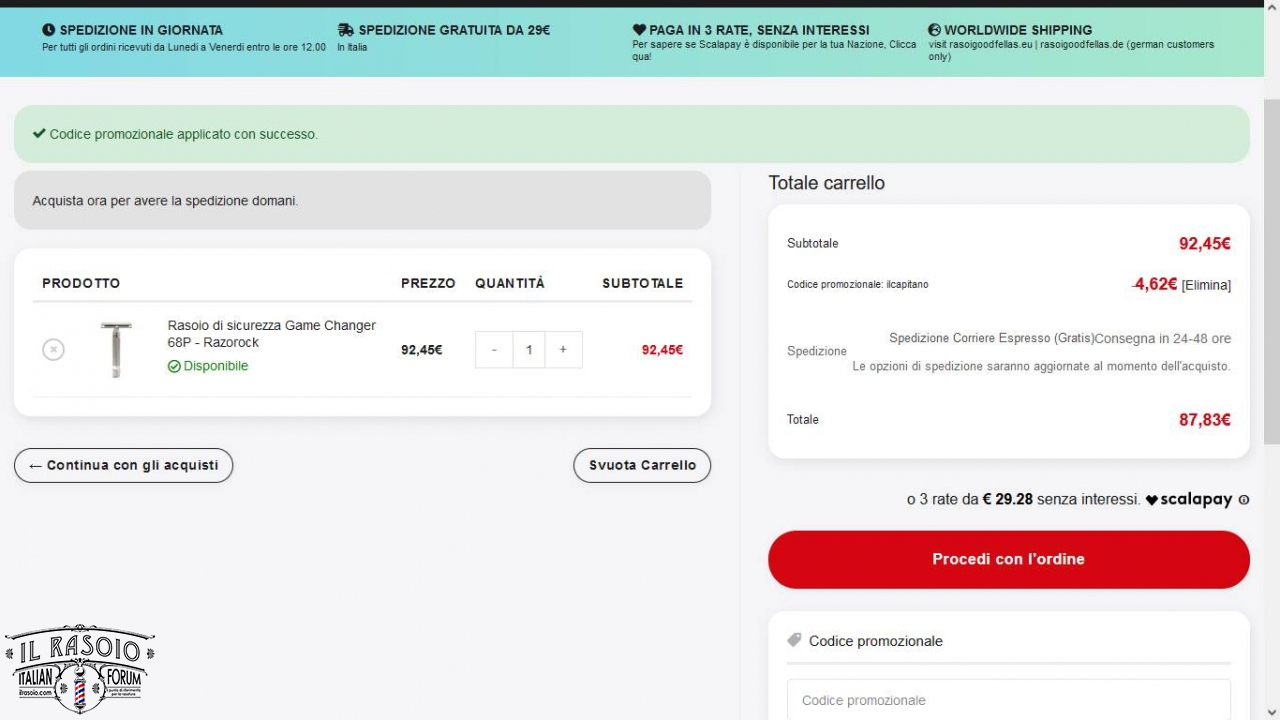Decrease quantity with minus button

pyautogui.click(x=494, y=350)
